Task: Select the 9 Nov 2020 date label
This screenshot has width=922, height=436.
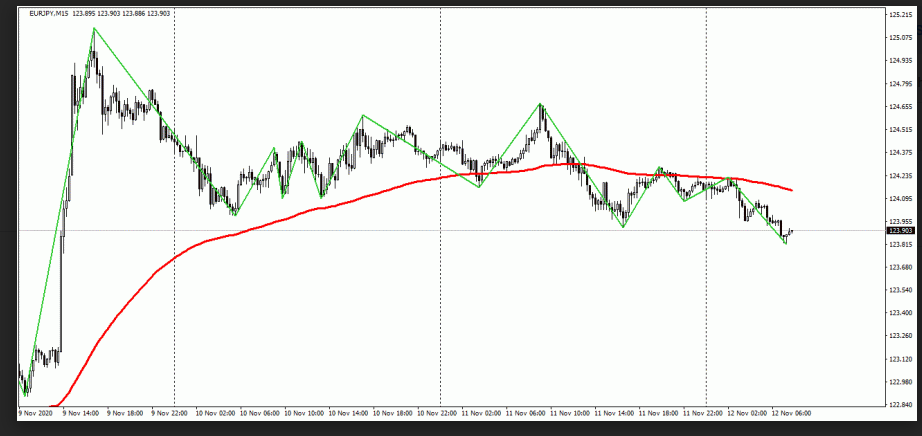Action: (37, 412)
